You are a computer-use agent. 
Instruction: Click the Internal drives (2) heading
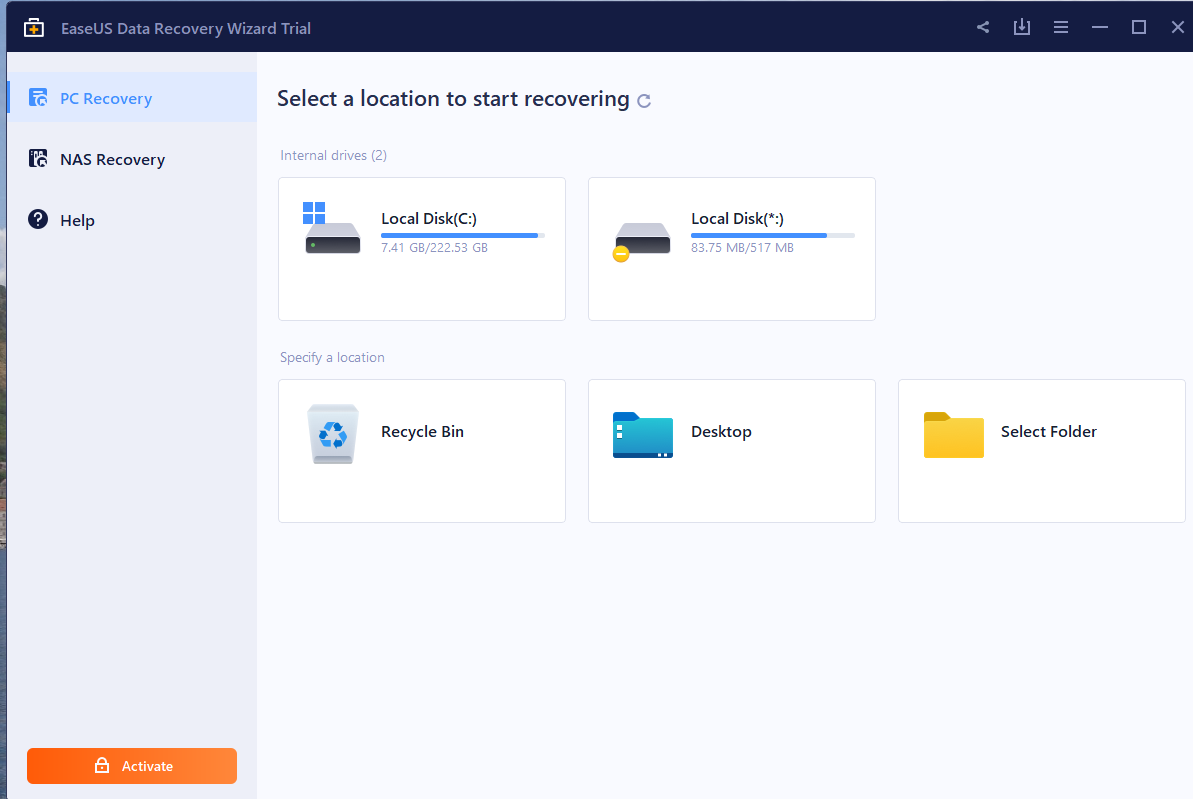coord(333,155)
